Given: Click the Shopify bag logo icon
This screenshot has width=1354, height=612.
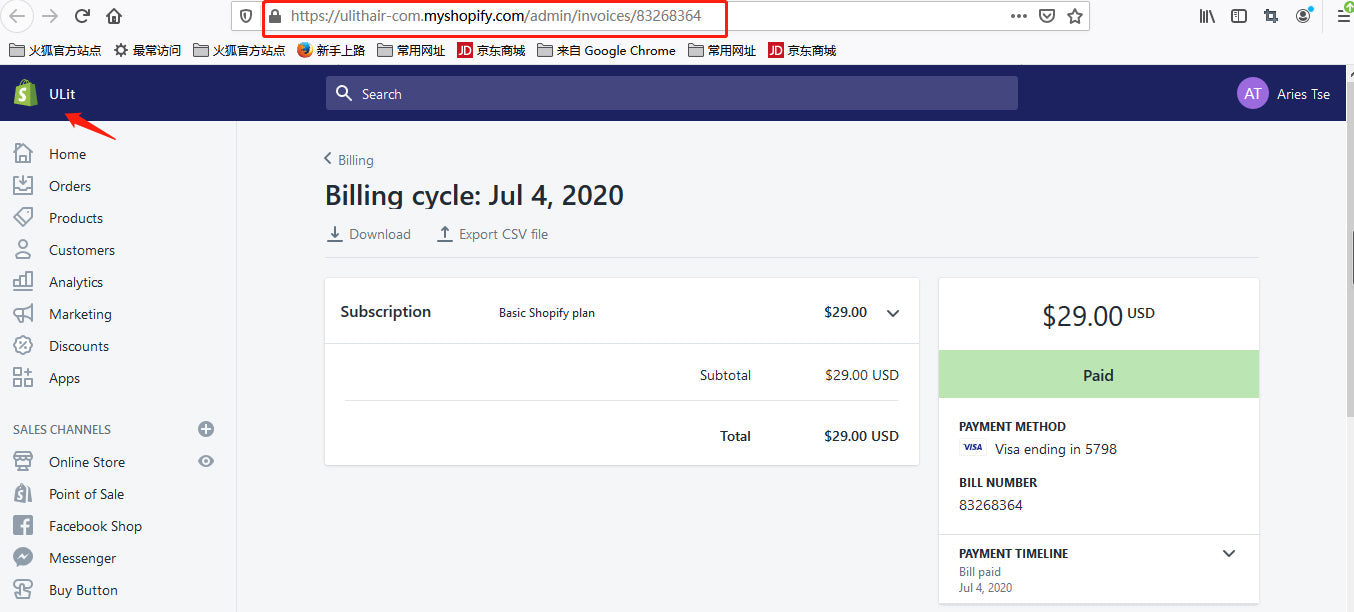Looking at the screenshot, I should (25, 94).
